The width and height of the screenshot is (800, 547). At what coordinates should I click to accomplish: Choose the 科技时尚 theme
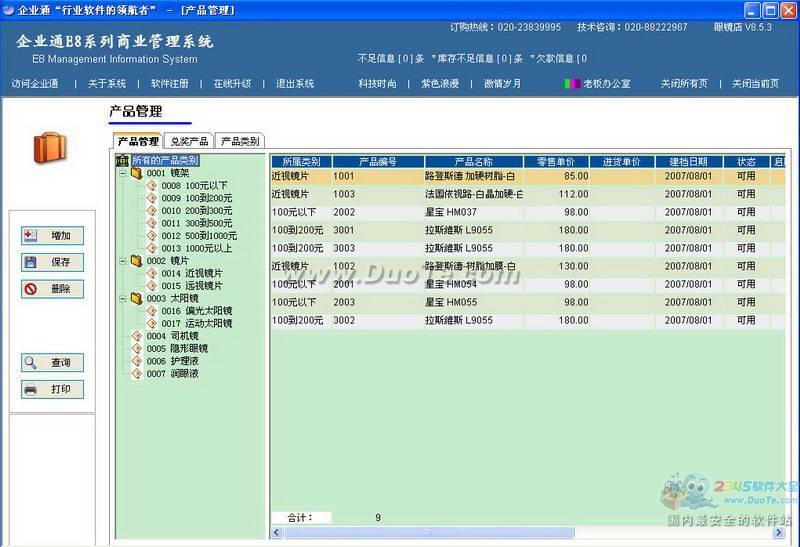click(x=377, y=84)
